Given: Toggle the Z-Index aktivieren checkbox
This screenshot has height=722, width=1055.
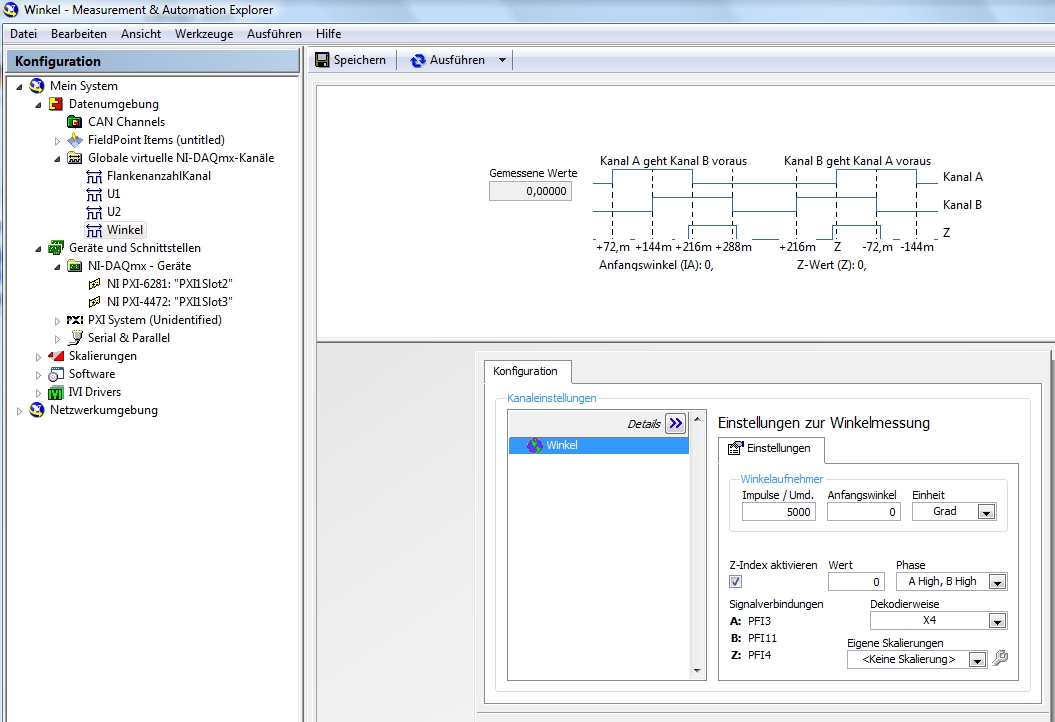Looking at the screenshot, I should point(735,581).
